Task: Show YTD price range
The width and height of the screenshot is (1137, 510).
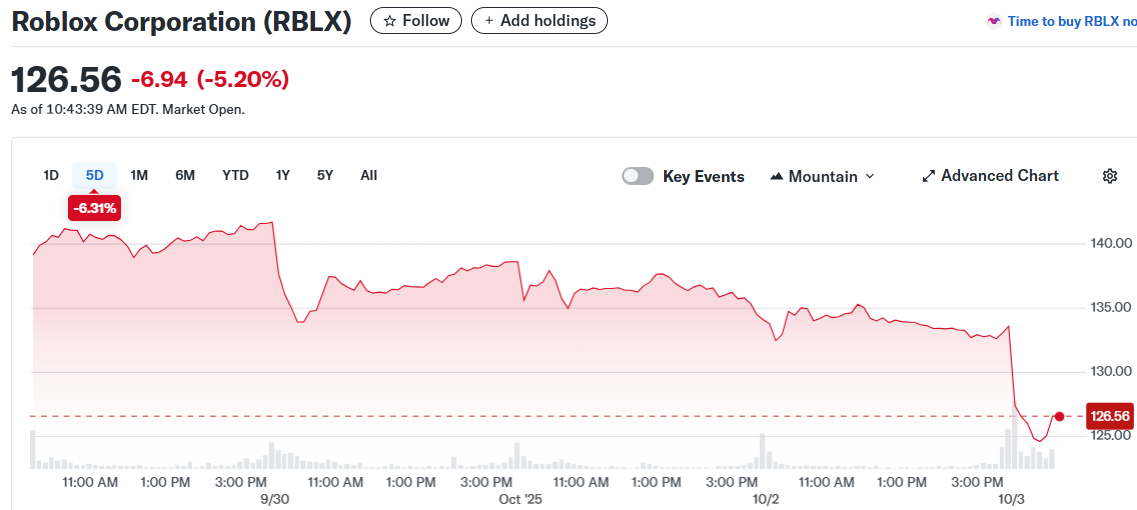Action: tap(235, 176)
